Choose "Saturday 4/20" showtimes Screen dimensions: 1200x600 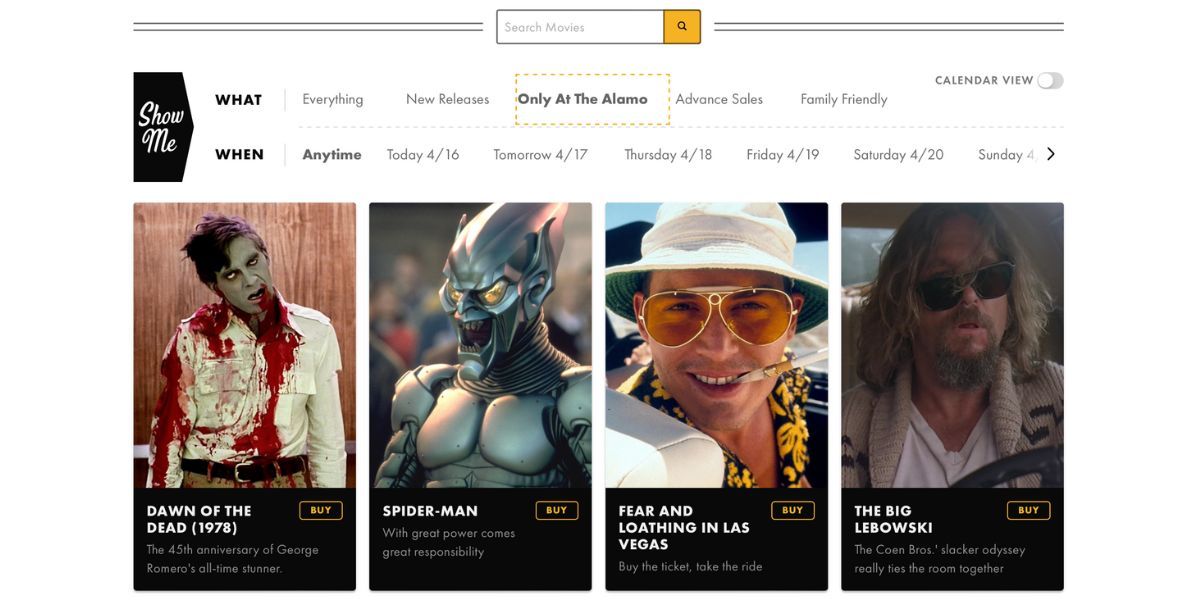[898, 154]
